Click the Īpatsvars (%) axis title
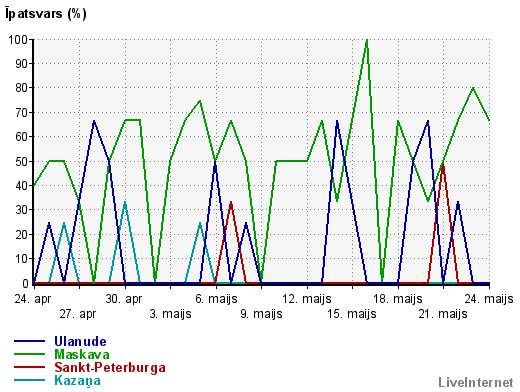This screenshot has width=520, height=392. [46, 14]
